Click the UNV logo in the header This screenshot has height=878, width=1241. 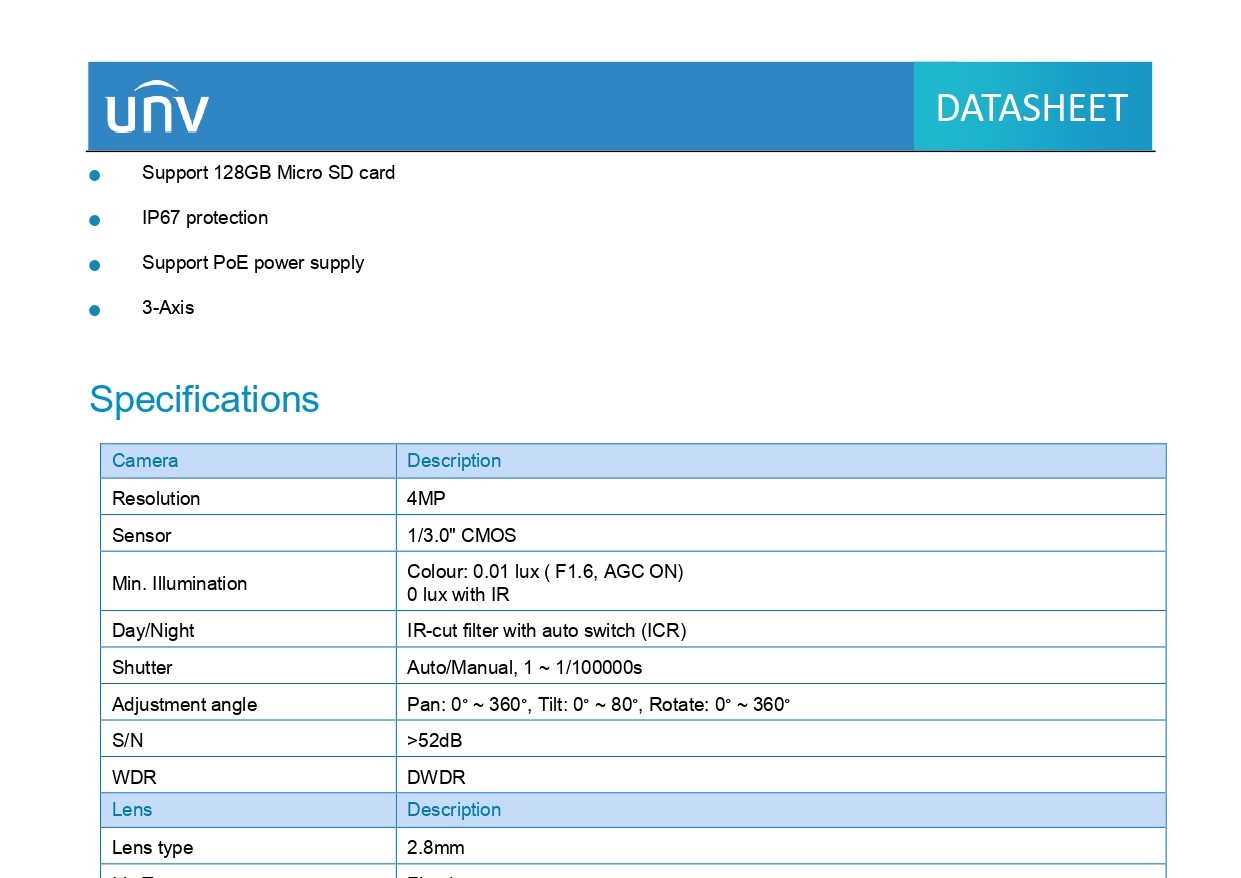click(x=157, y=106)
